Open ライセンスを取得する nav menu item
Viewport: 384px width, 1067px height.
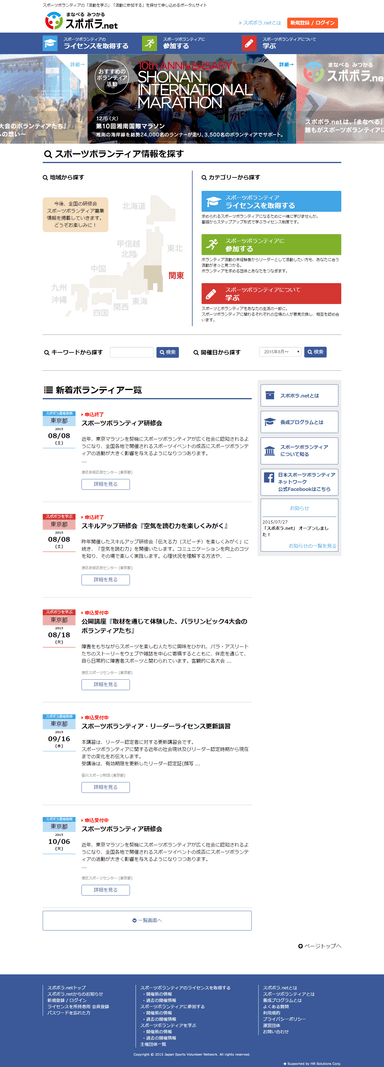pos(85,44)
